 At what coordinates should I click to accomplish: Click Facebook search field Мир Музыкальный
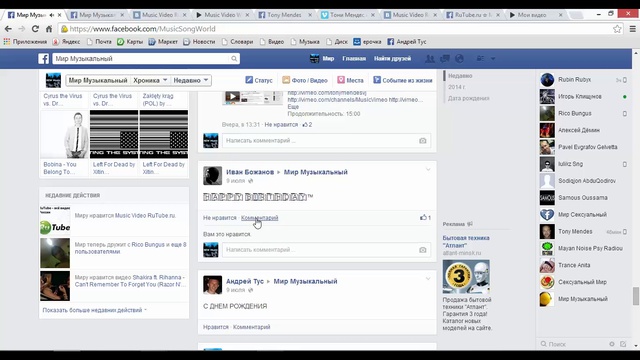(x=141, y=59)
